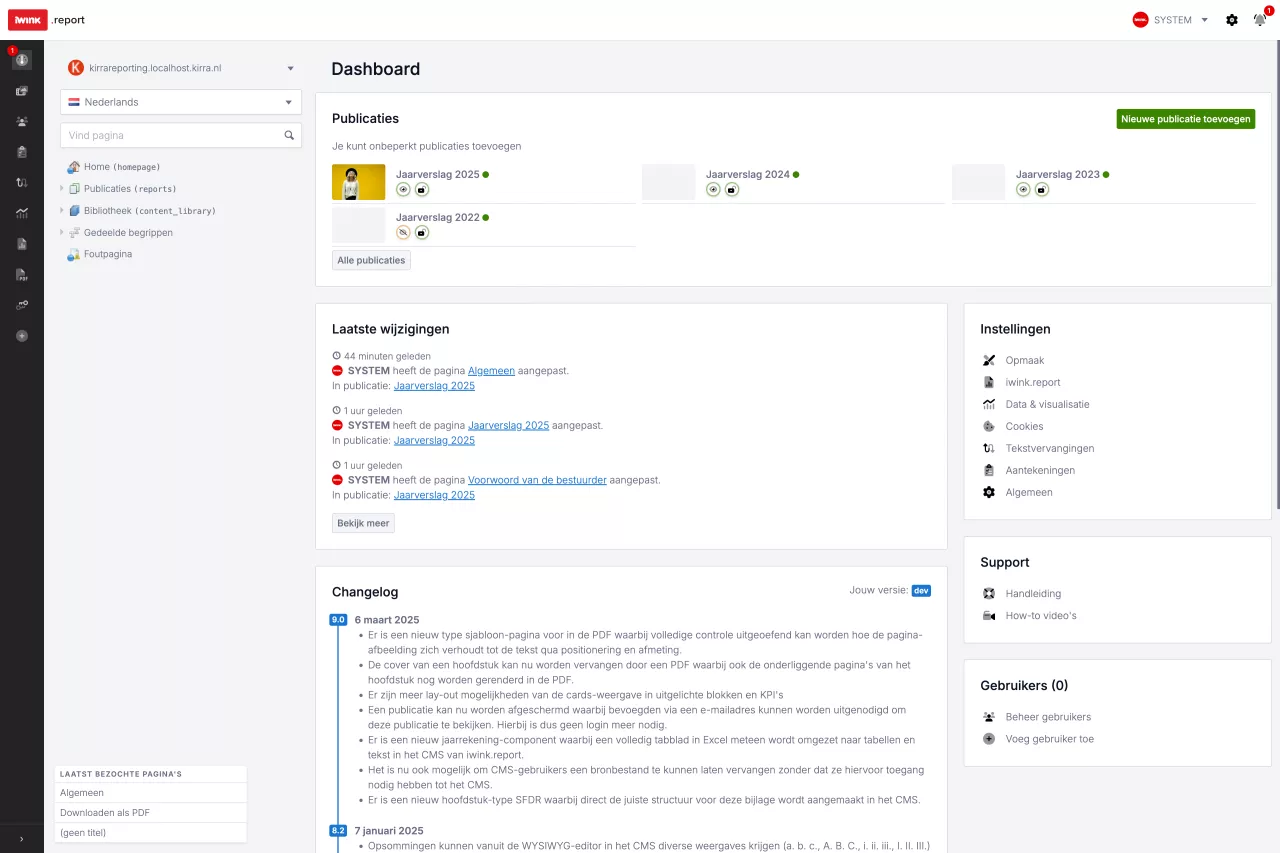
Task: Open the SYSTEM user dropdown
Action: pyautogui.click(x=1170, y=20)
